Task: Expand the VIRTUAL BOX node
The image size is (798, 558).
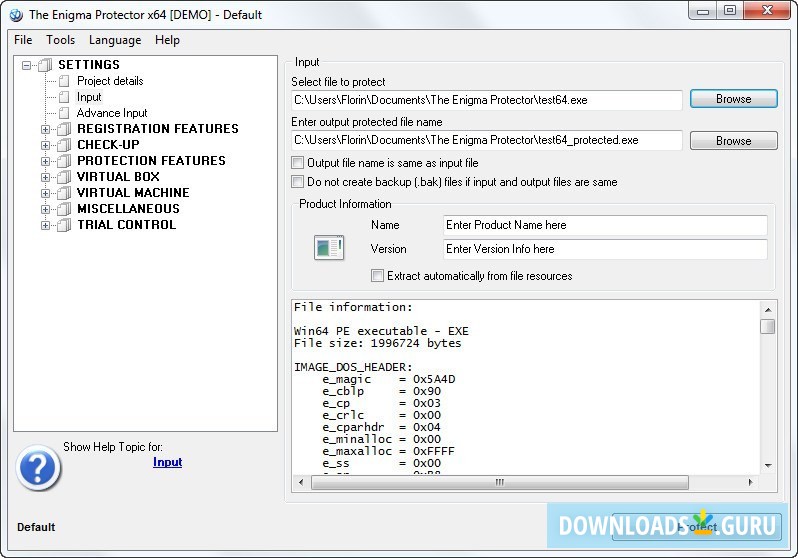Action: 45,178
